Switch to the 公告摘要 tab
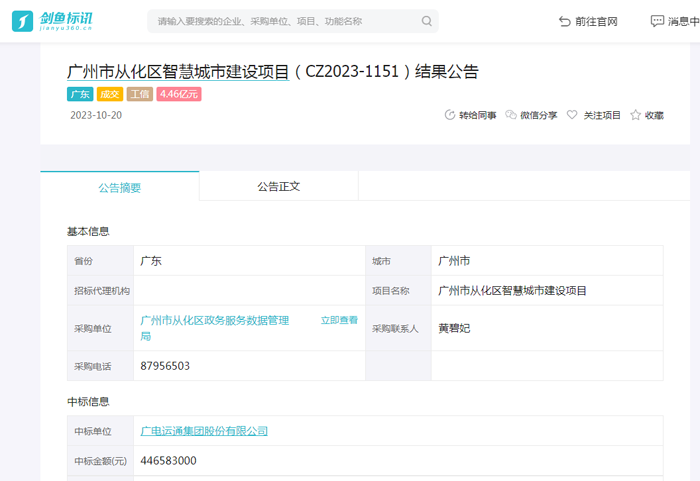This screenshot has width=700, height=481. click(120, 187)
